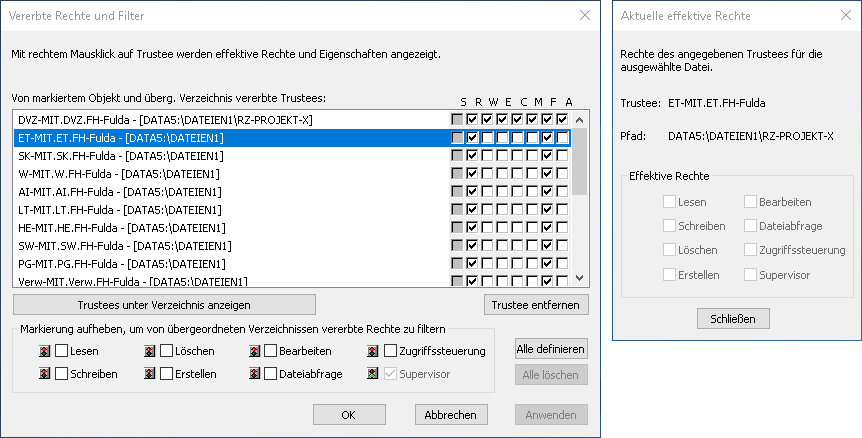Click the icon next to Zugriffssteuerung filter
862x438 pixels.
375,351
